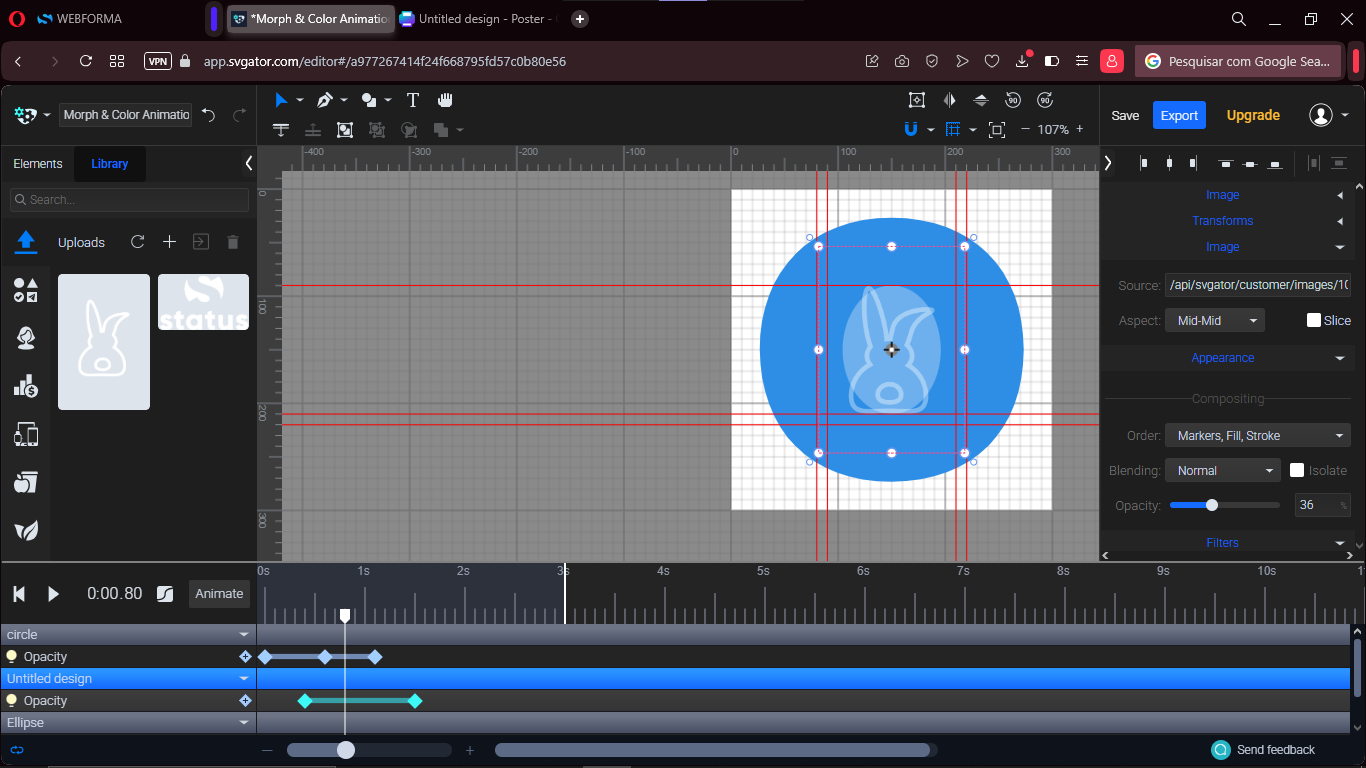The width and height of the screenshot is (1366, 768).
Task: Open the Aspect Mid-Mid dropdown
Action: pyautogui.click(x=1214, y=320)
